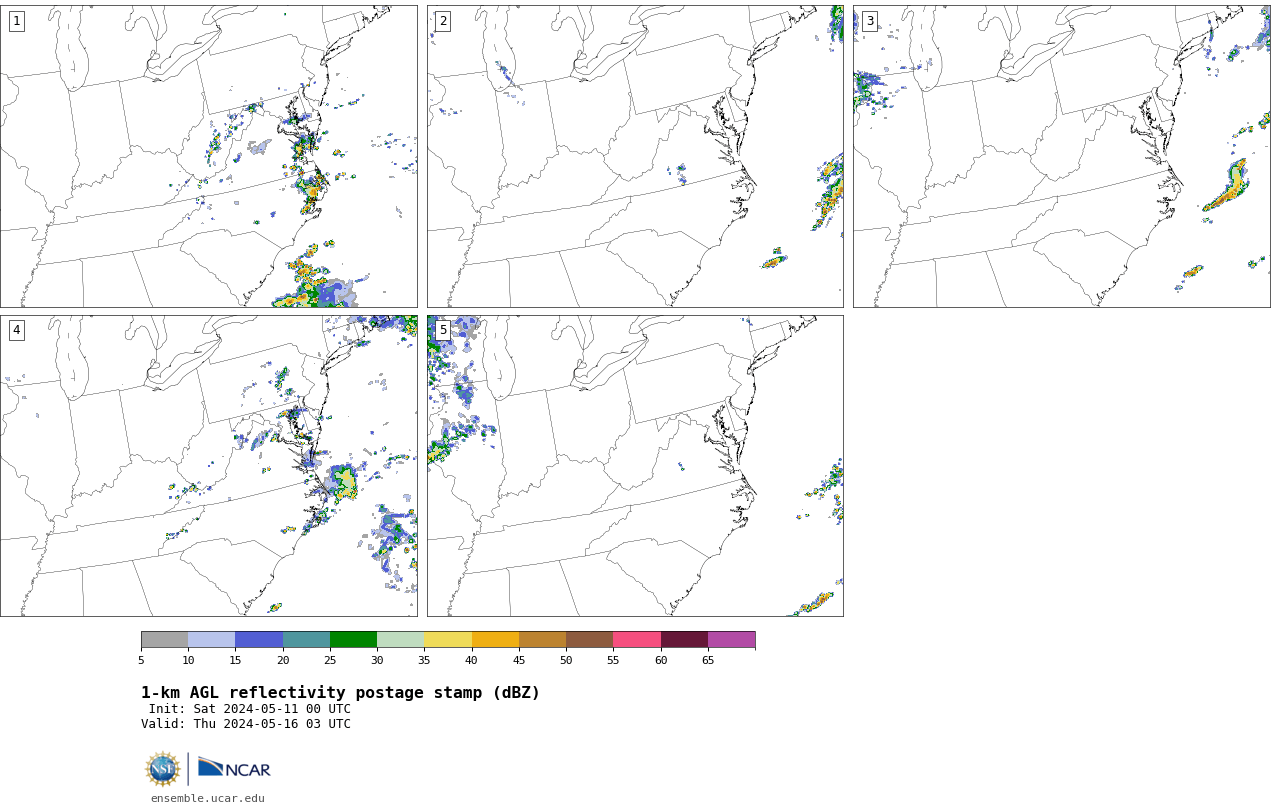Click panel number label 2
The width and height of the screenshot is (1280, 809).
pyautogui.click(x=443, y=21)
